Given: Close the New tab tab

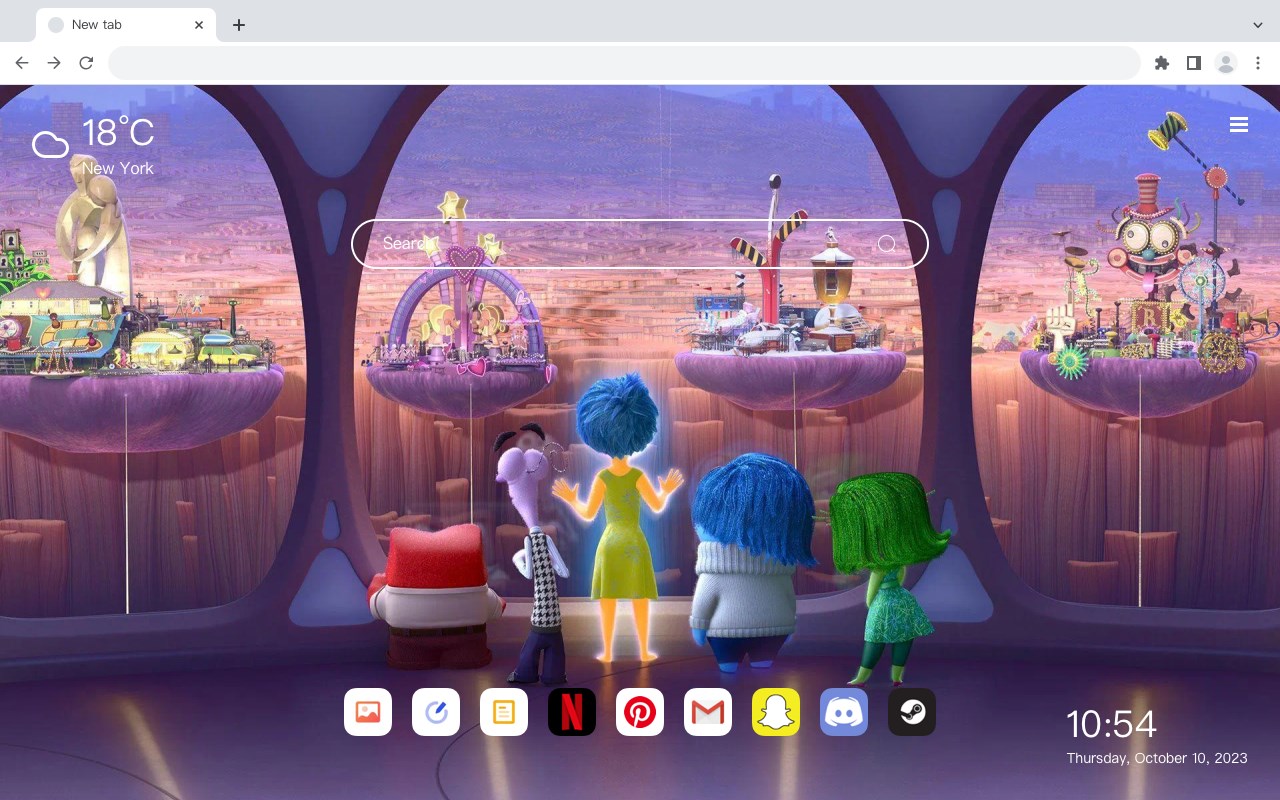Looking at the screenshot, I should (199, 25).
